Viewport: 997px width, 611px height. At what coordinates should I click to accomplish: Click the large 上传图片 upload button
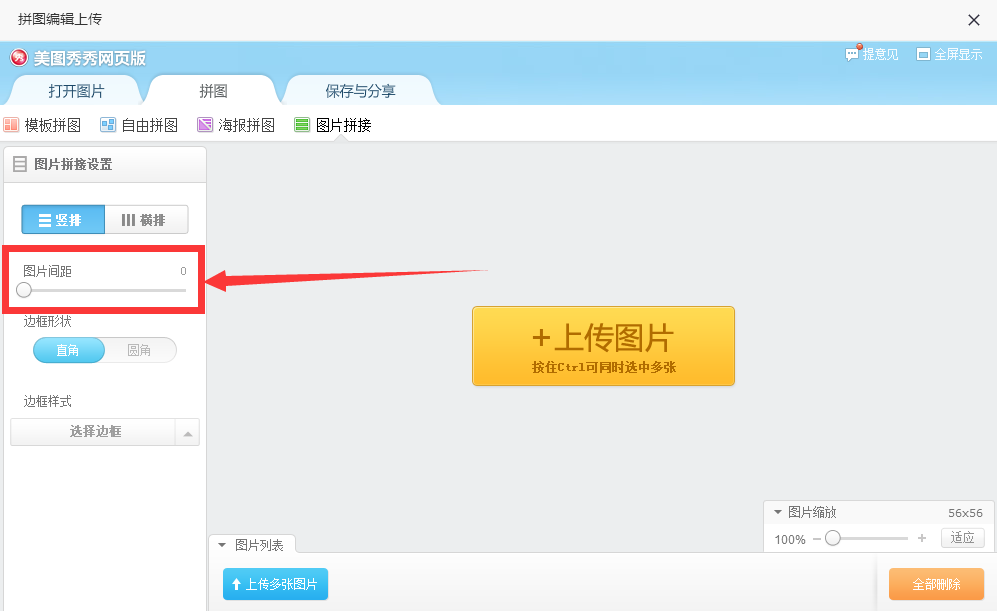[603, 346]
